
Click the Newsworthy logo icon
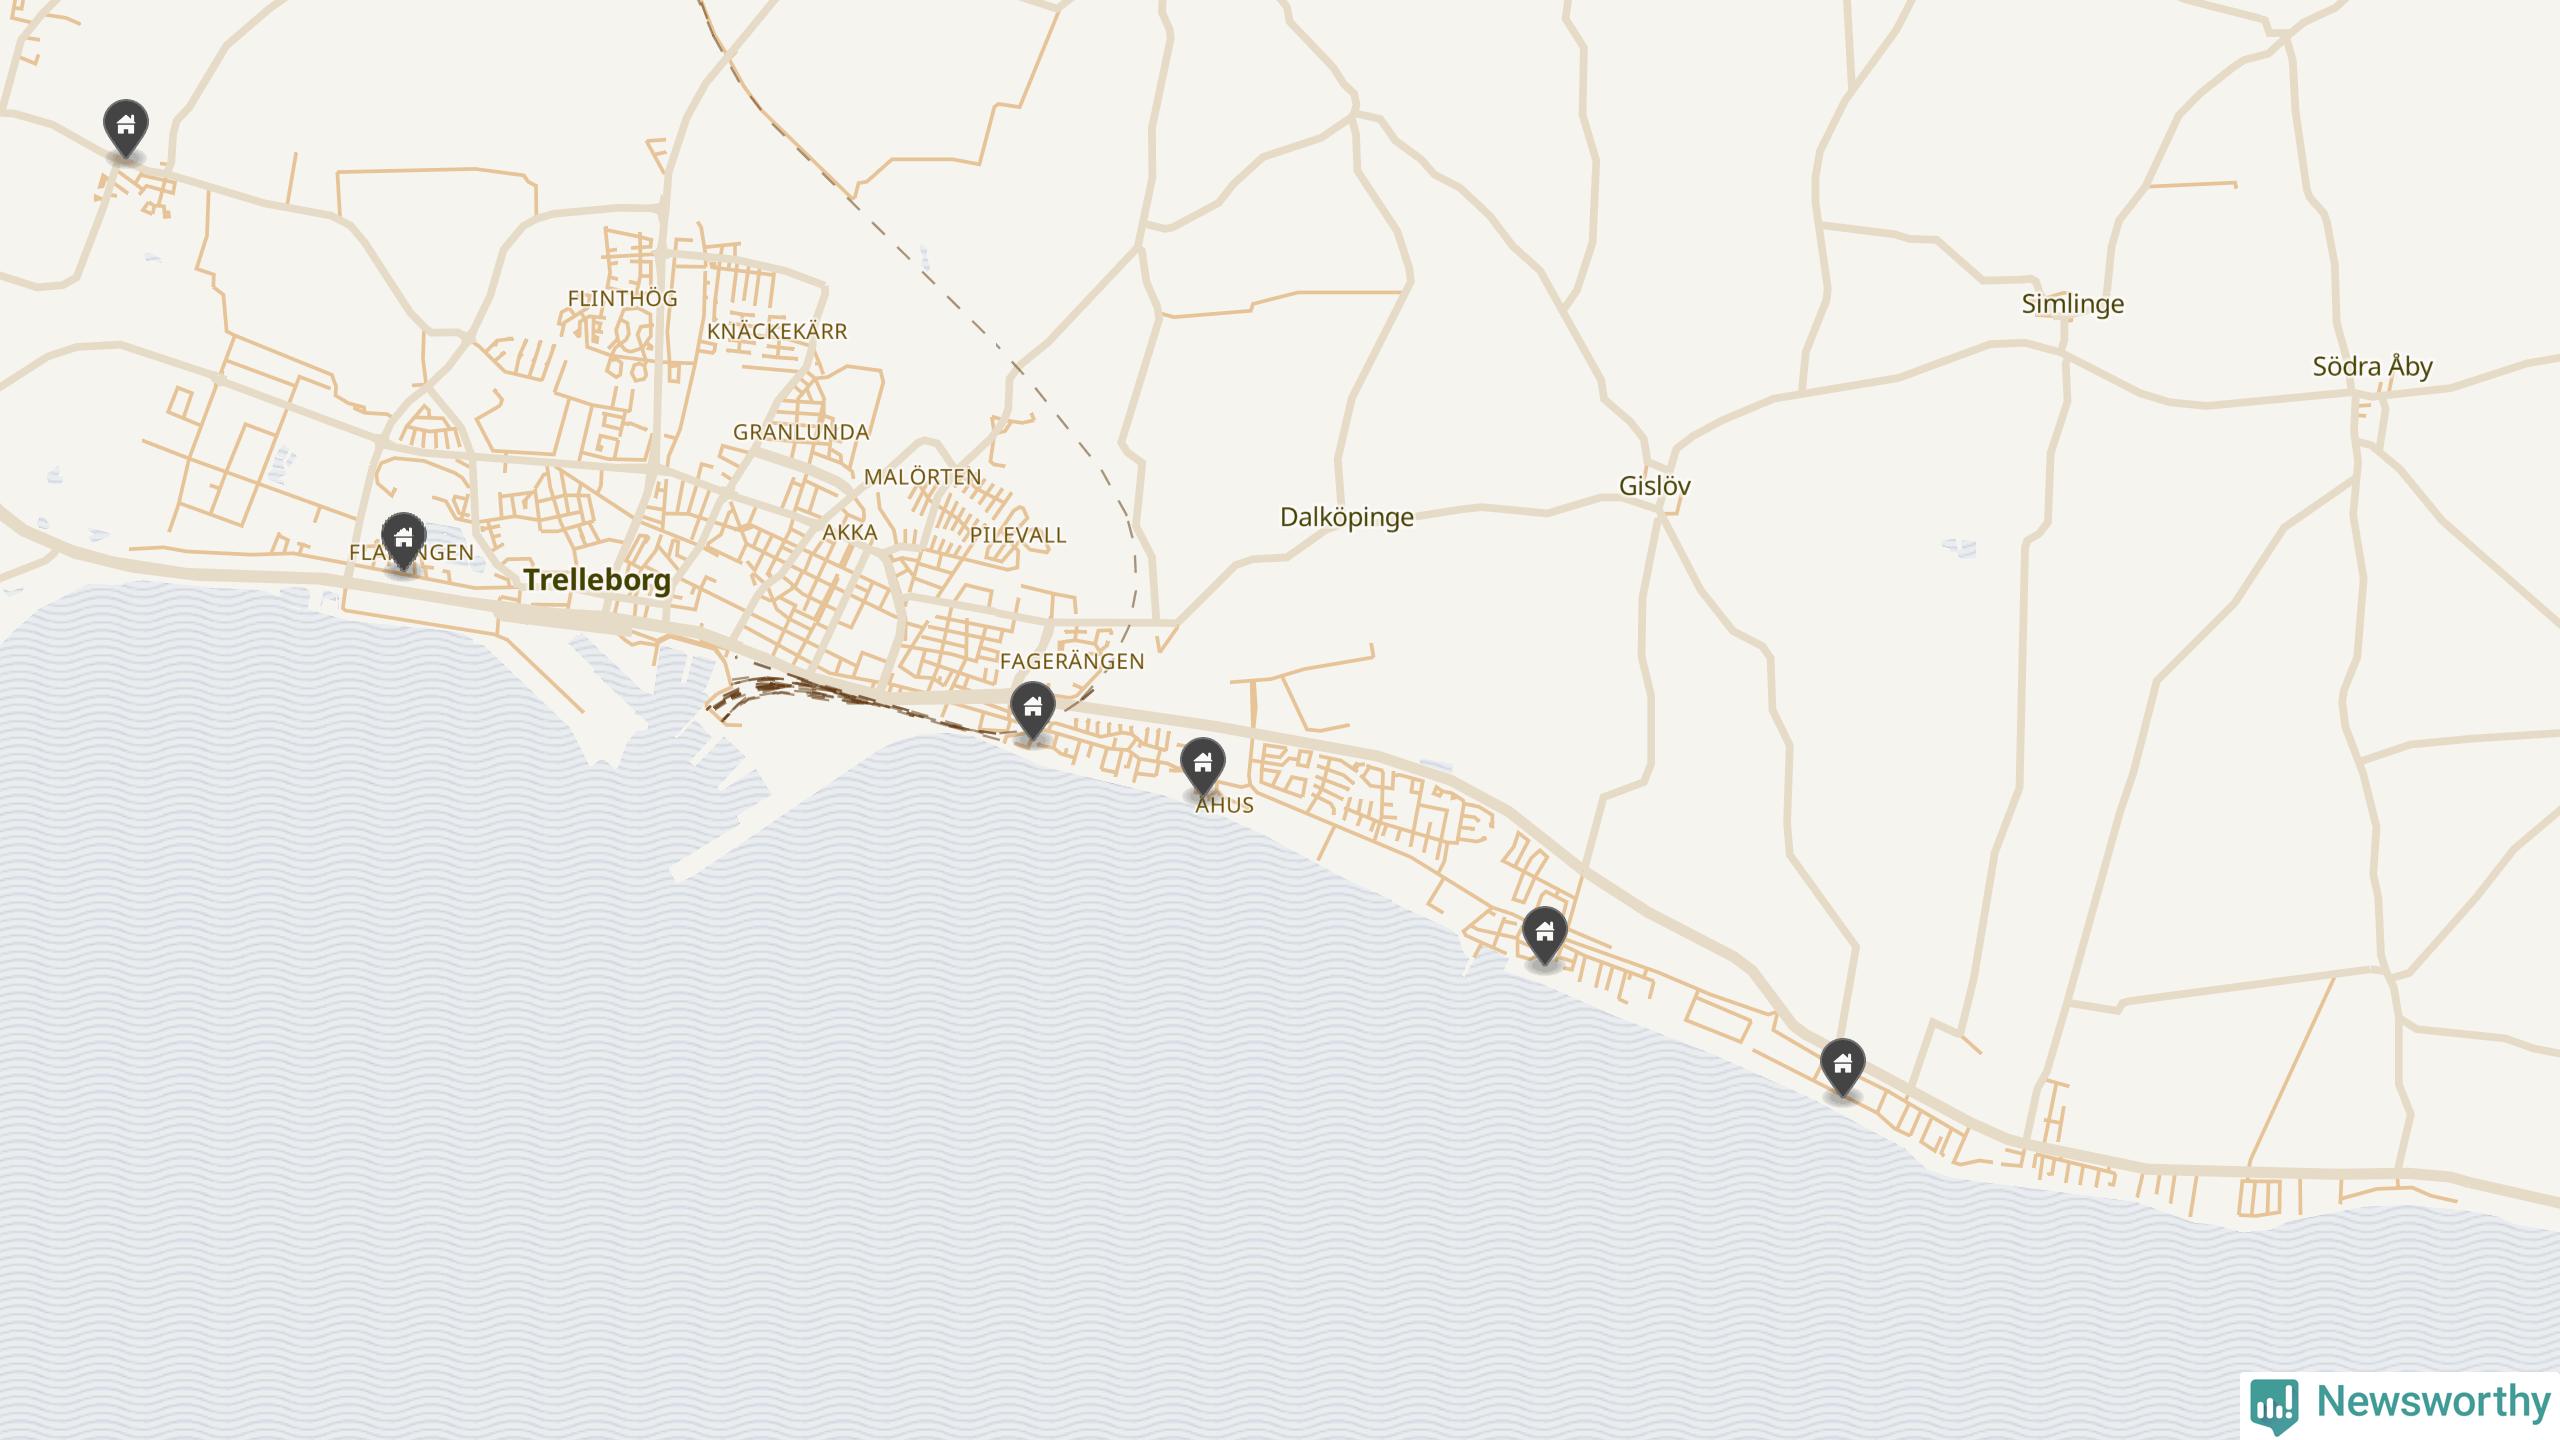(x=2274, y=1404)
